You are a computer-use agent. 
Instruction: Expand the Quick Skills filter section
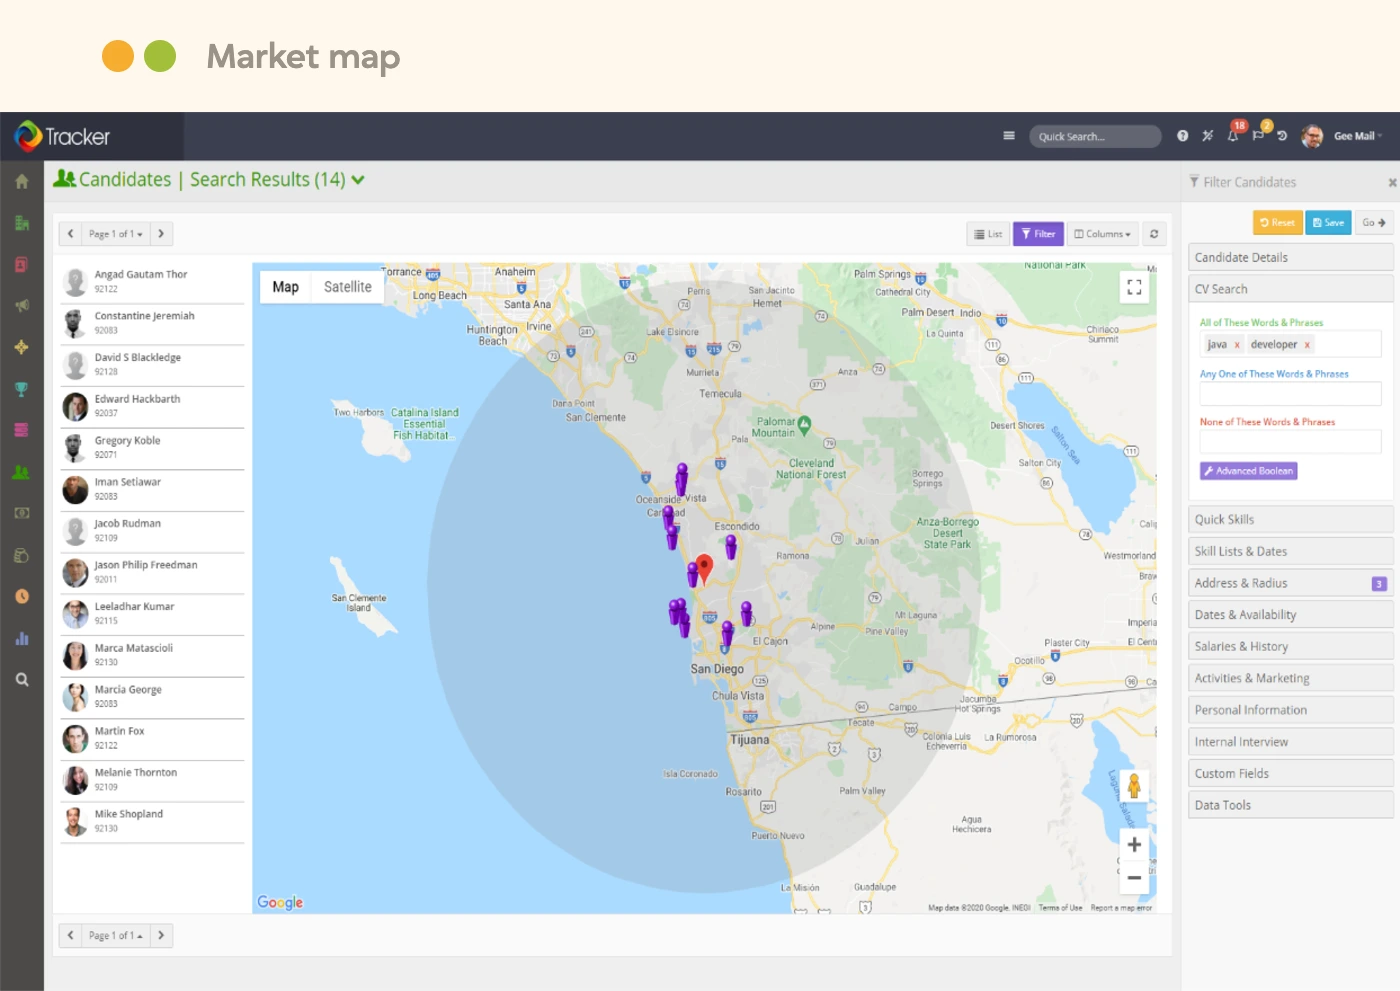pyautogui.click(x=1290, y=519)
